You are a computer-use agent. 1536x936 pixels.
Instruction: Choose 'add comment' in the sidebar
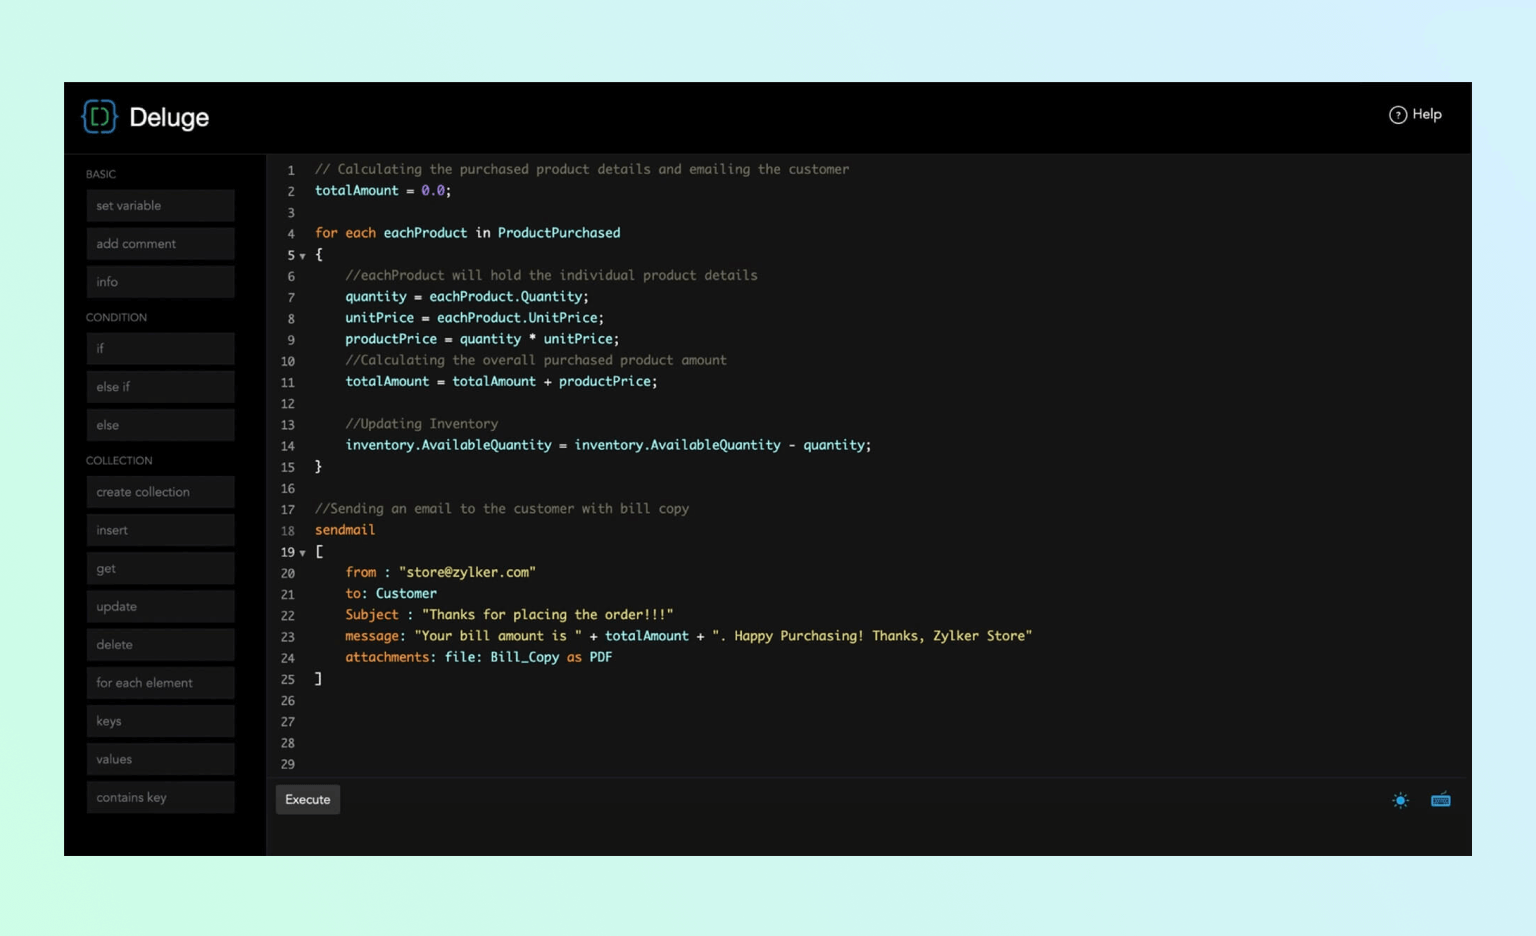point(160,244)
